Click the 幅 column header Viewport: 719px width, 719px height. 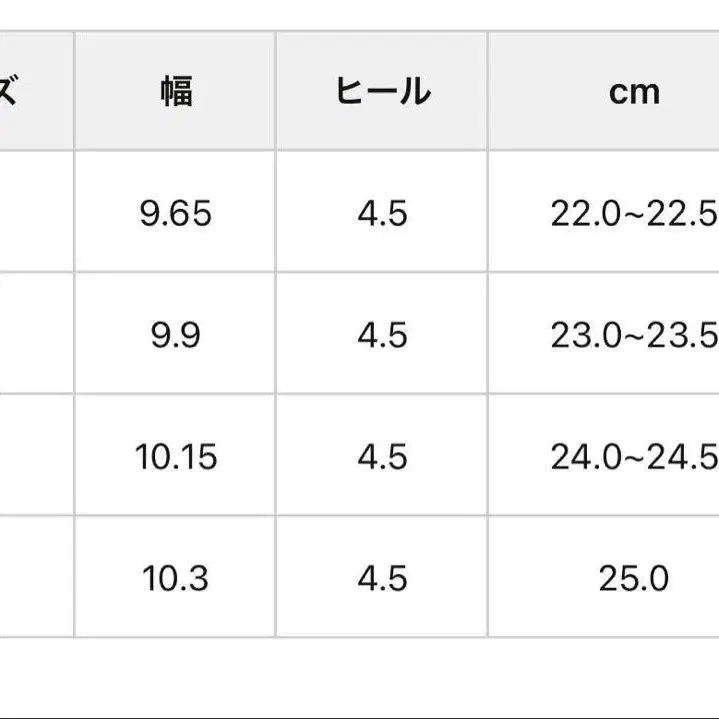pos(176,91)
